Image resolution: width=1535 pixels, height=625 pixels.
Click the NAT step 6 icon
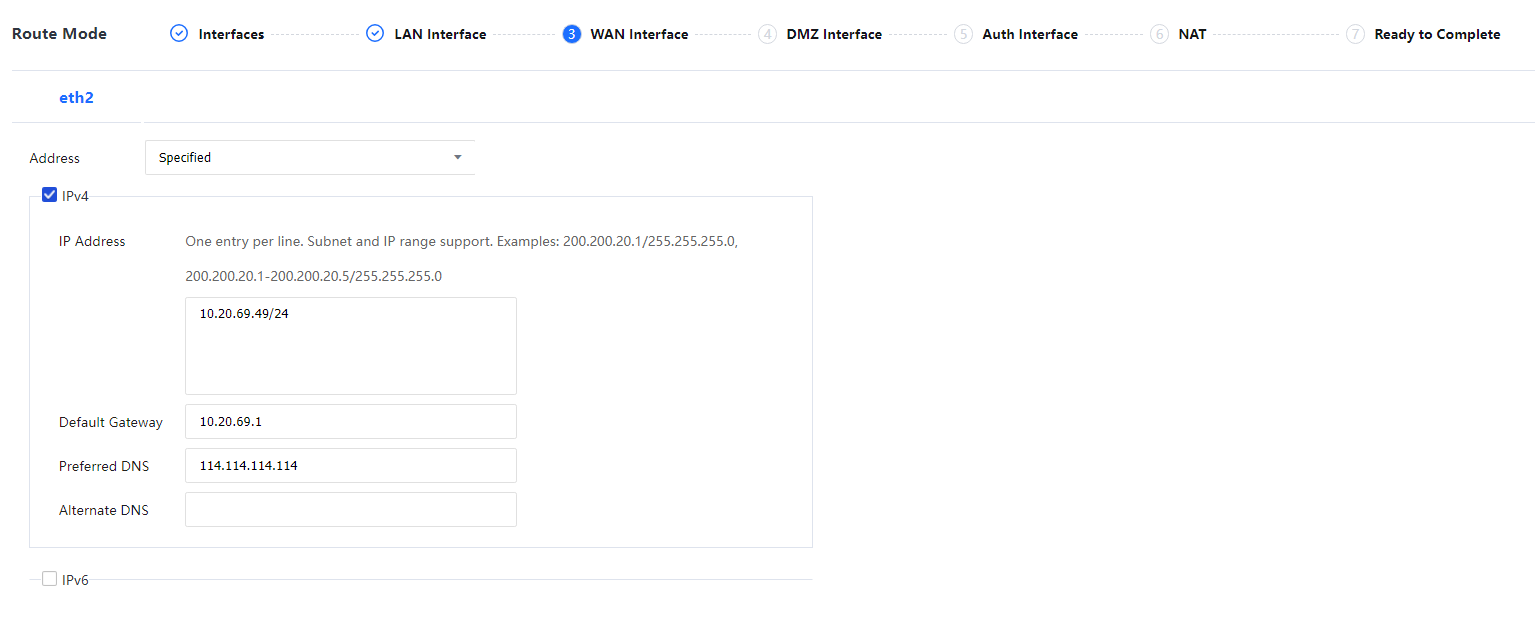tap(1159, 34)
